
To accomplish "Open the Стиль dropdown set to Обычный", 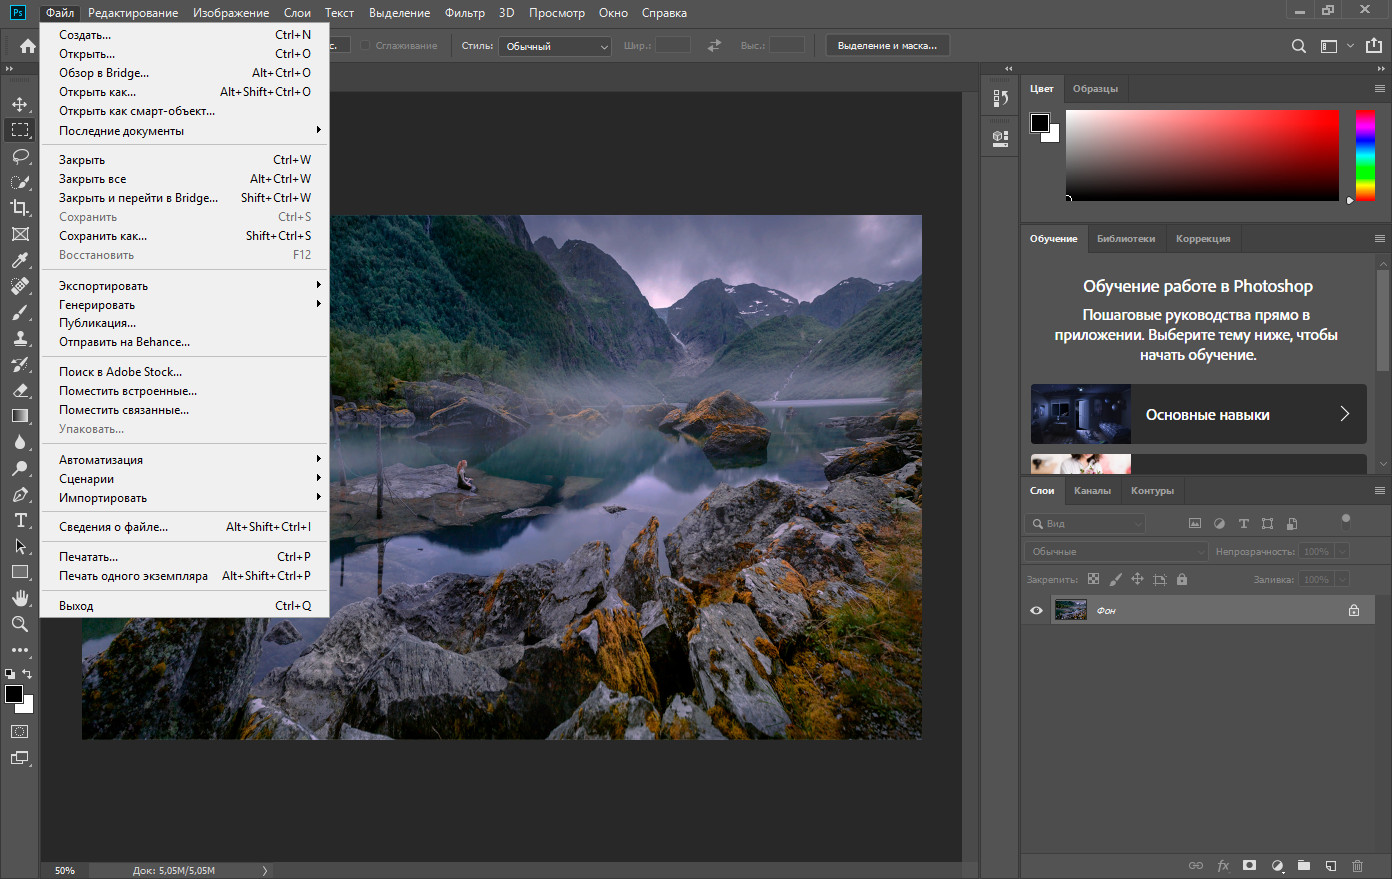I will pyautogui.click(x=555, y=46).
